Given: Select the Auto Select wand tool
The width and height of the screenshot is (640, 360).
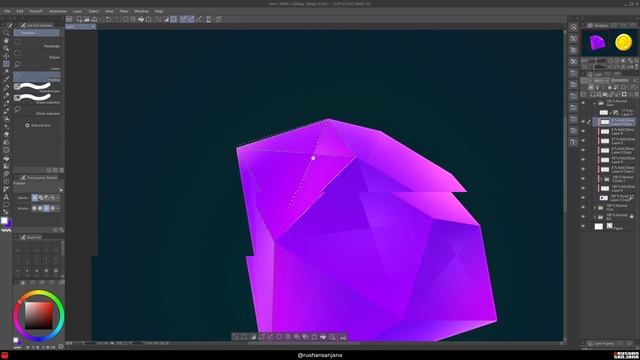Looking at the screenshot, I should tap(6, 72).
